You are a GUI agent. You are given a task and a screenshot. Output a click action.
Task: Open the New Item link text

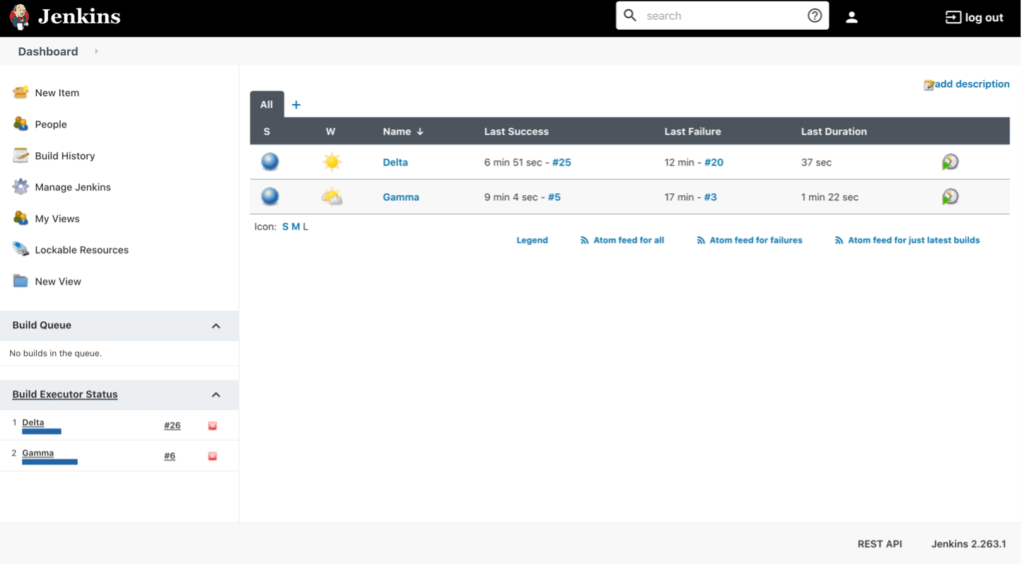57,93
